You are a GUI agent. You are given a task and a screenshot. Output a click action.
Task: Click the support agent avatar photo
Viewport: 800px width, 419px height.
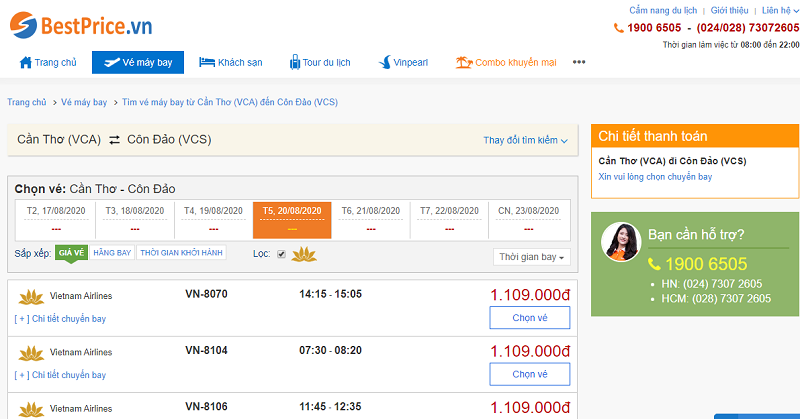tap(620, 241)
